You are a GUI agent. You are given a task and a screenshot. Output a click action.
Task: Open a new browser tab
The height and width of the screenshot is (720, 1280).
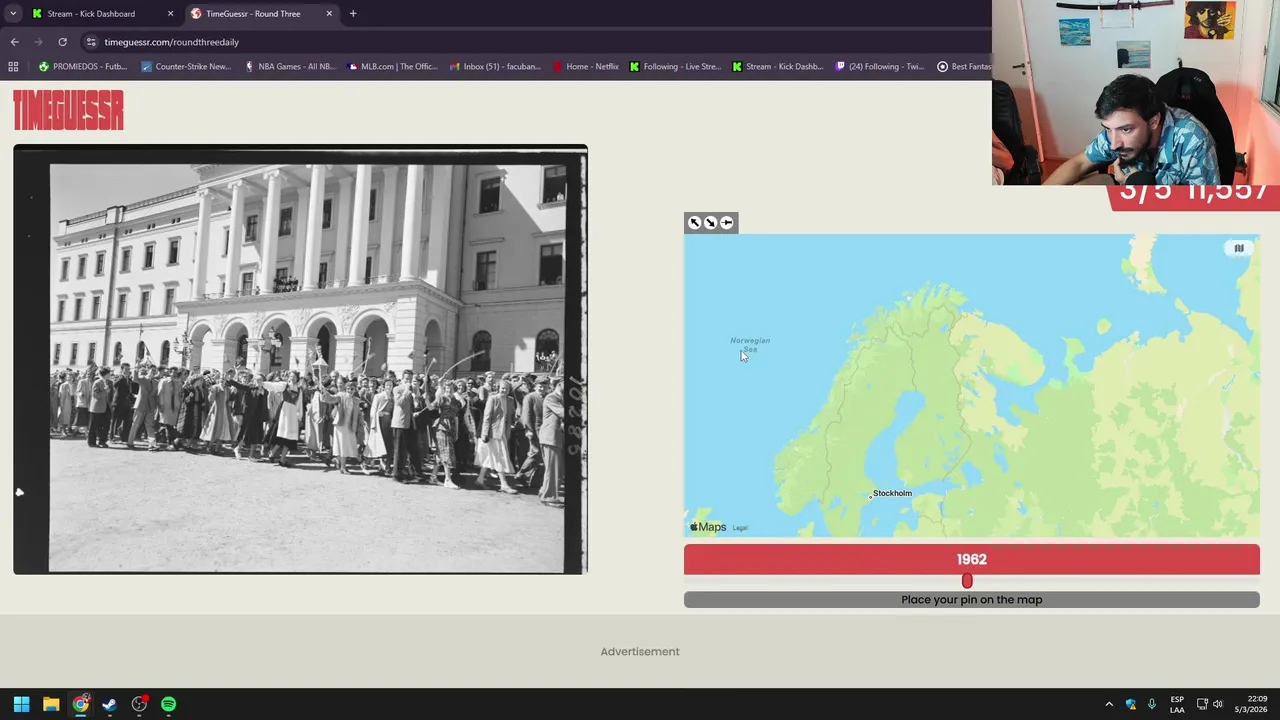pos(353,14)
